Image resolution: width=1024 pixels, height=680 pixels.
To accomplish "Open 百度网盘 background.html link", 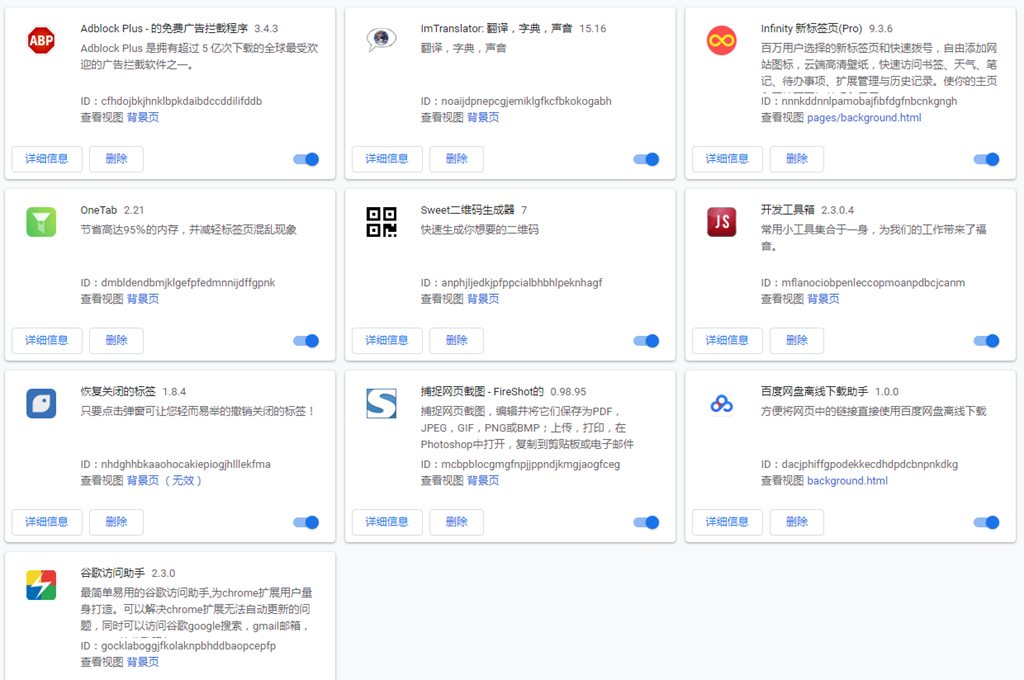I will pos(847,481).
